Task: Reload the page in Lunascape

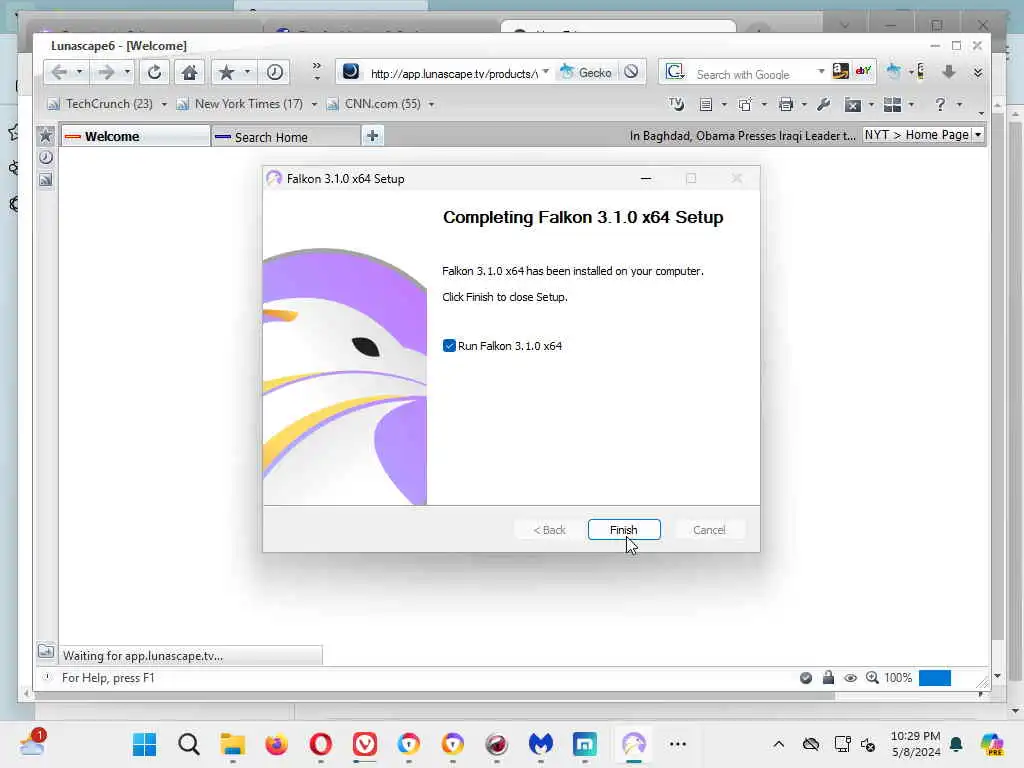Action: (x=154, y=72)
